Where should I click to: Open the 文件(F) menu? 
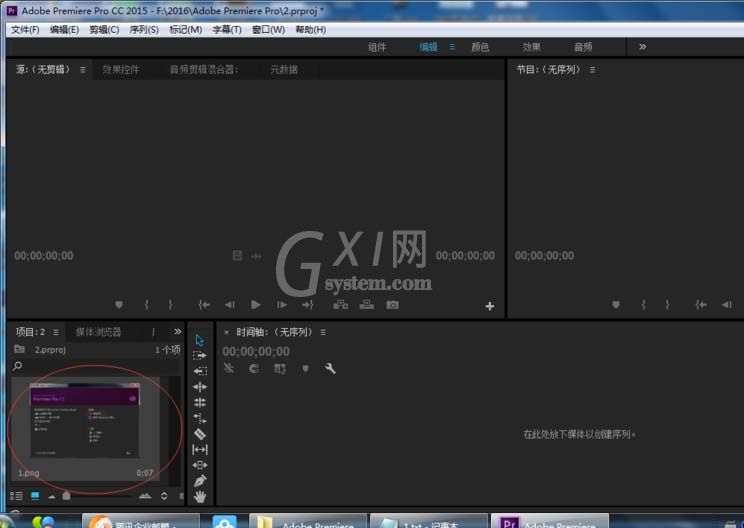(x=25, y=30)
